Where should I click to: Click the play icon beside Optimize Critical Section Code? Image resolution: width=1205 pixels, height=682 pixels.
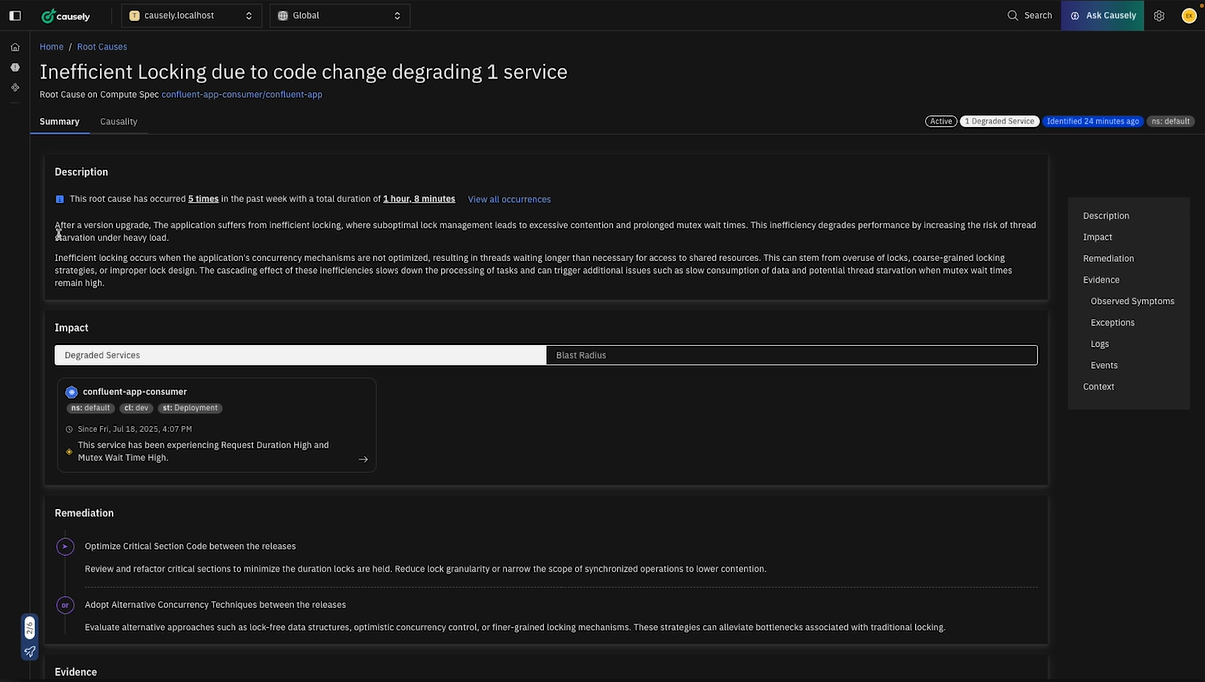click(63, 545)
